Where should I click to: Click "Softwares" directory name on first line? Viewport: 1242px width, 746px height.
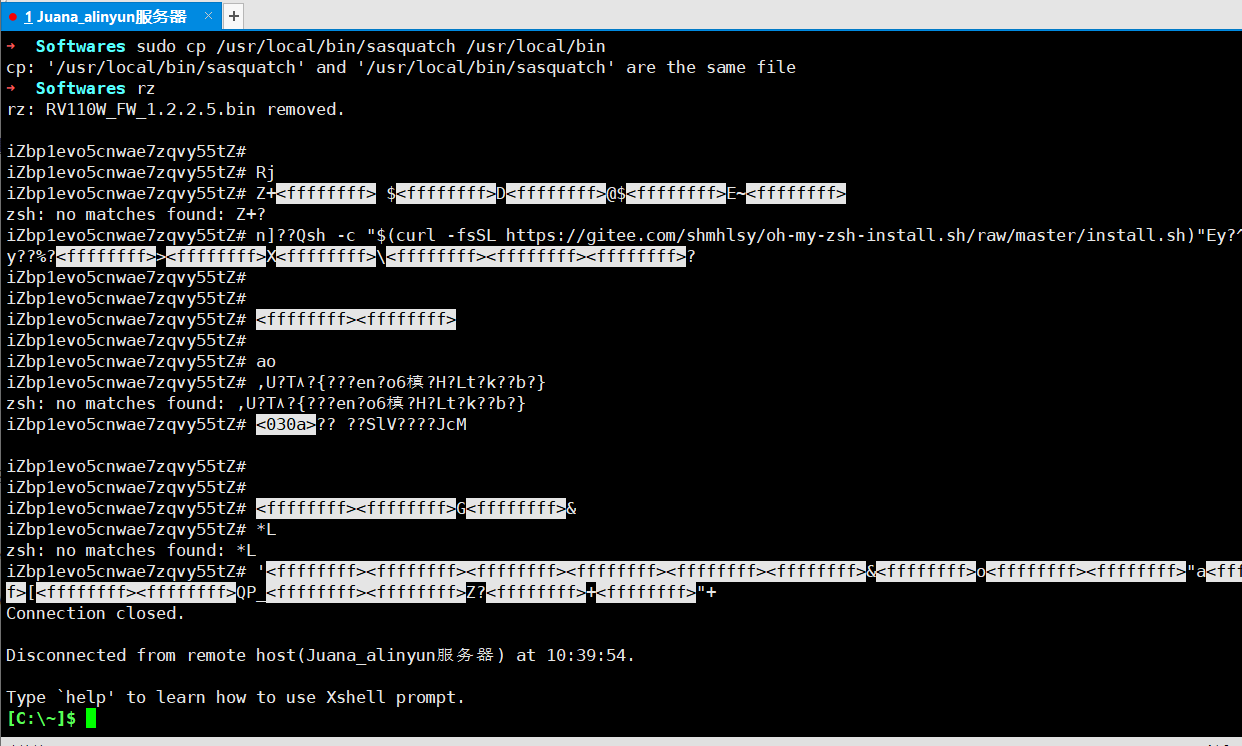click(x=80, y=46)
